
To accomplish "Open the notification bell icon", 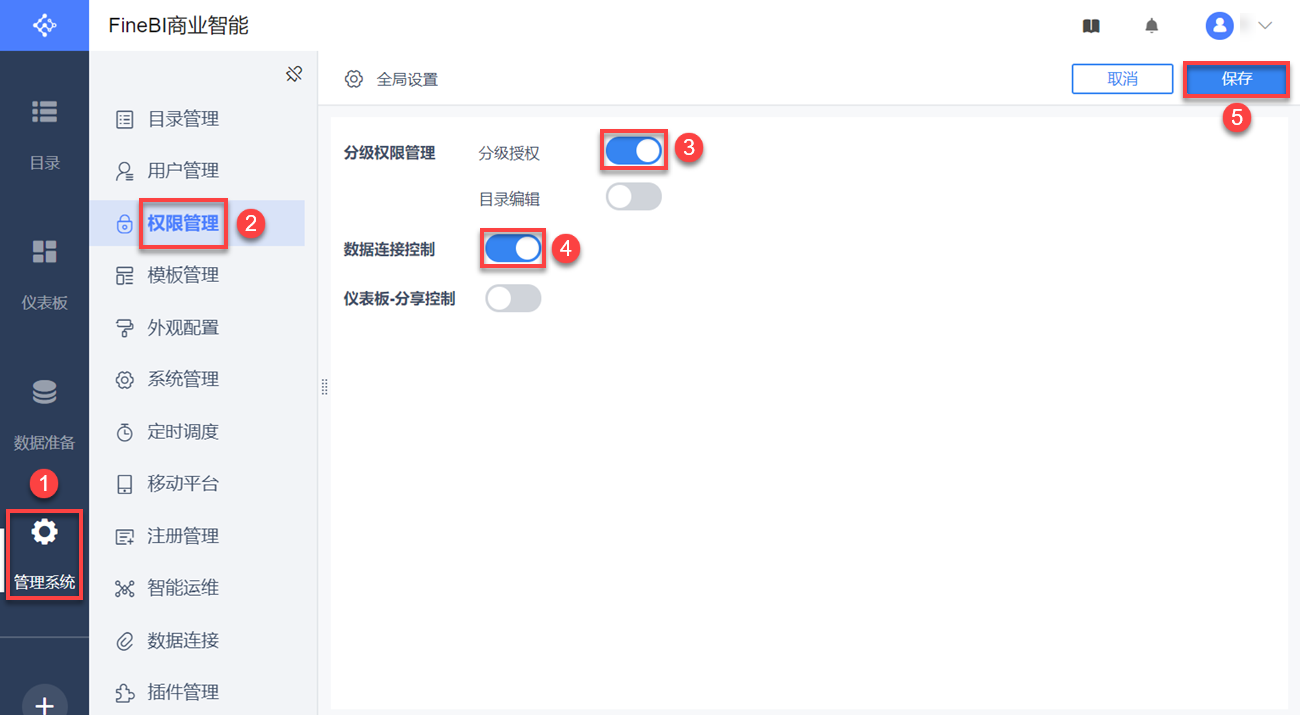I will click(1152, 26).
